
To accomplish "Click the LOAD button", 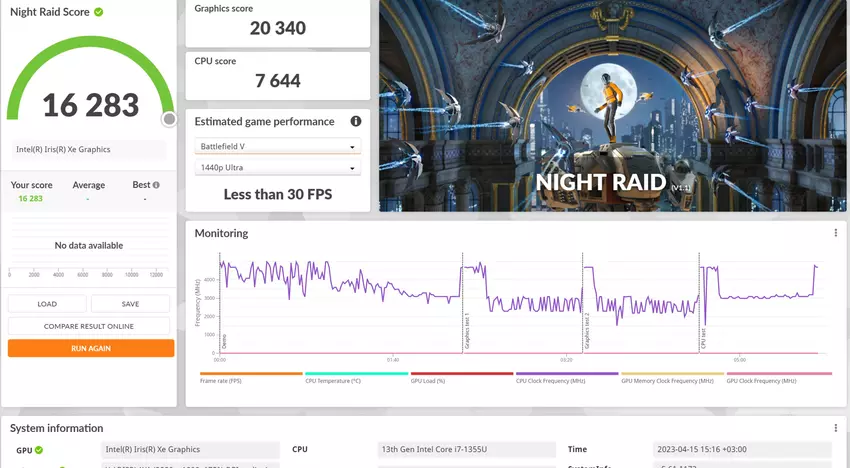I will pyautogui.click(x=47, y=304).
